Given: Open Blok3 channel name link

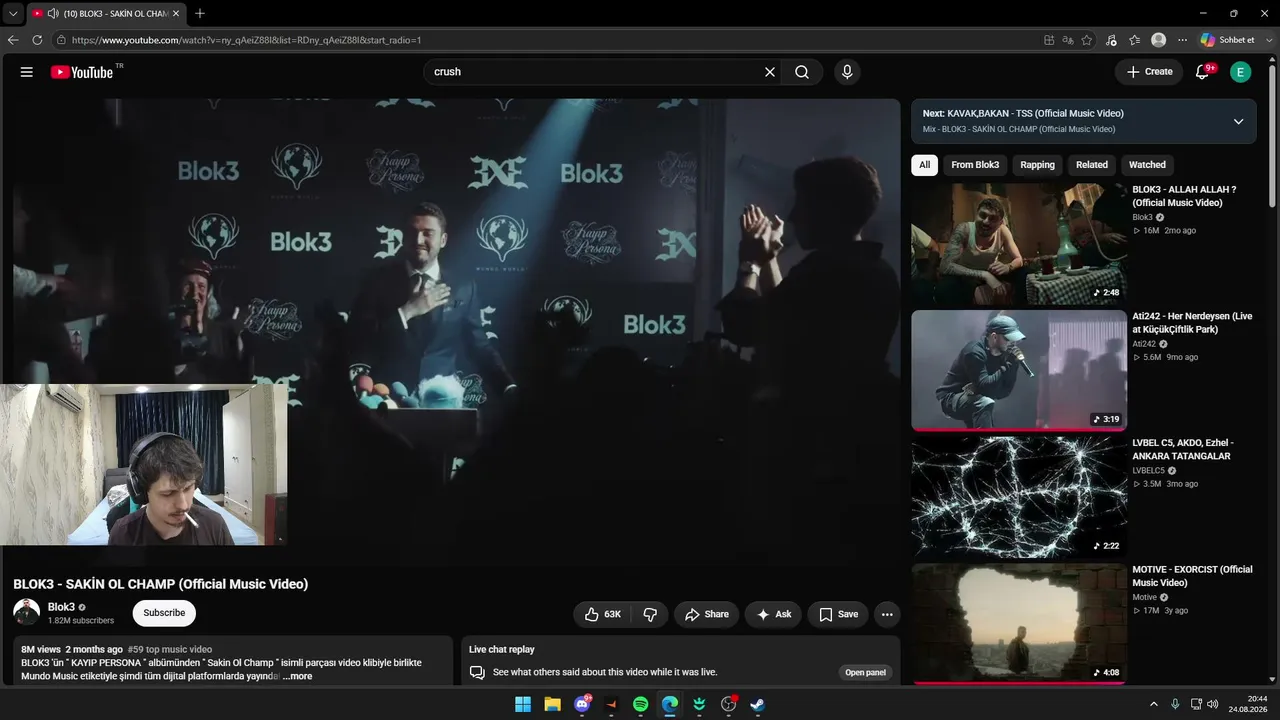Looking at the screenshot, I should point(61,607).
